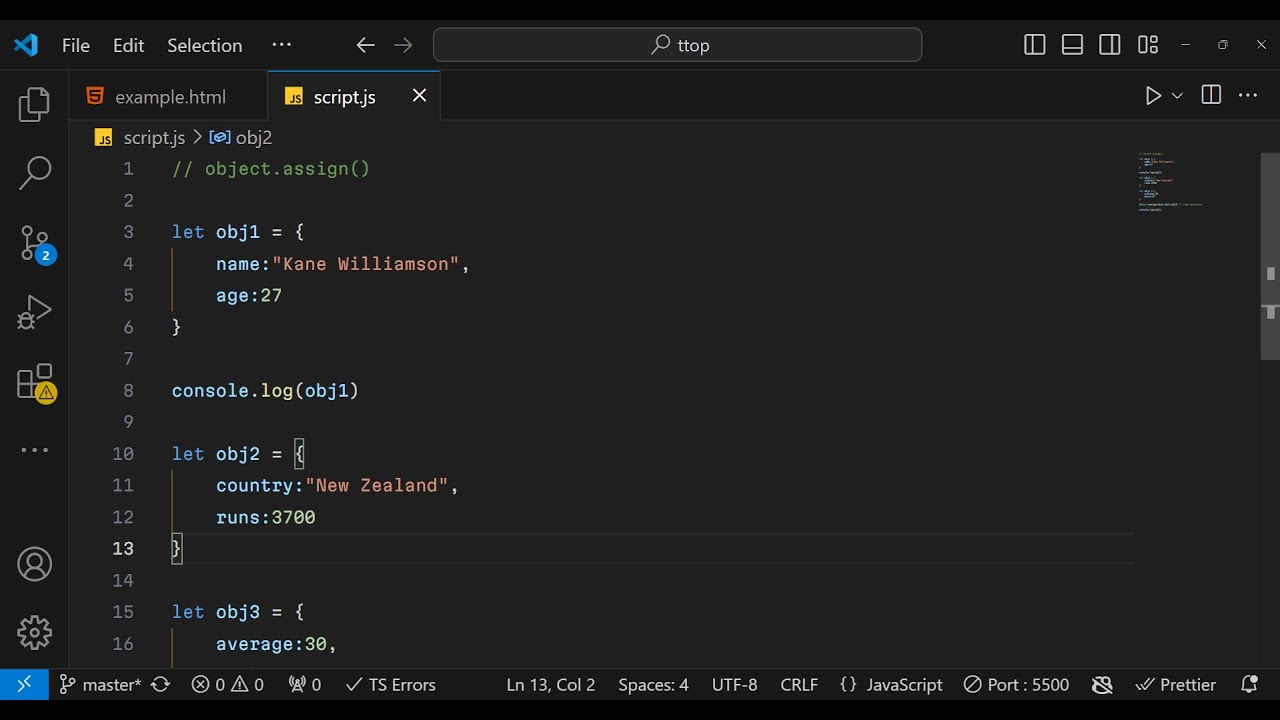This screenshot has height=720, width=1280.
Task: Open the Selection menu
Action: 204,45
